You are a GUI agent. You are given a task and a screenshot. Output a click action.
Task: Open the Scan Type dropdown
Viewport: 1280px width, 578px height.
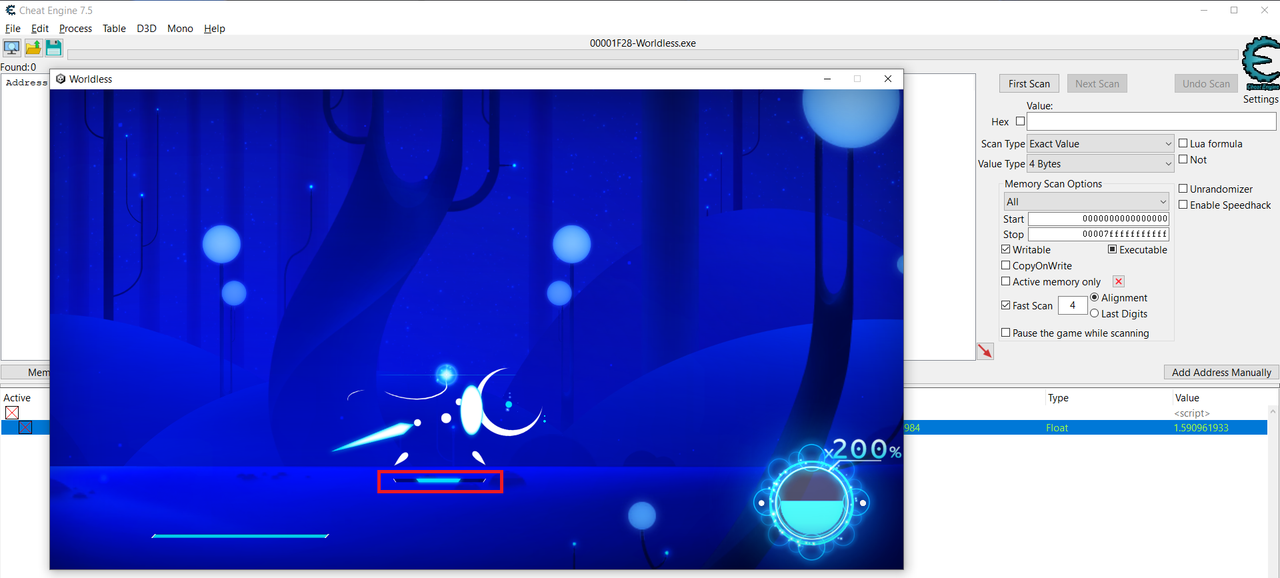pyautogui.click(x=1100, y=144)
